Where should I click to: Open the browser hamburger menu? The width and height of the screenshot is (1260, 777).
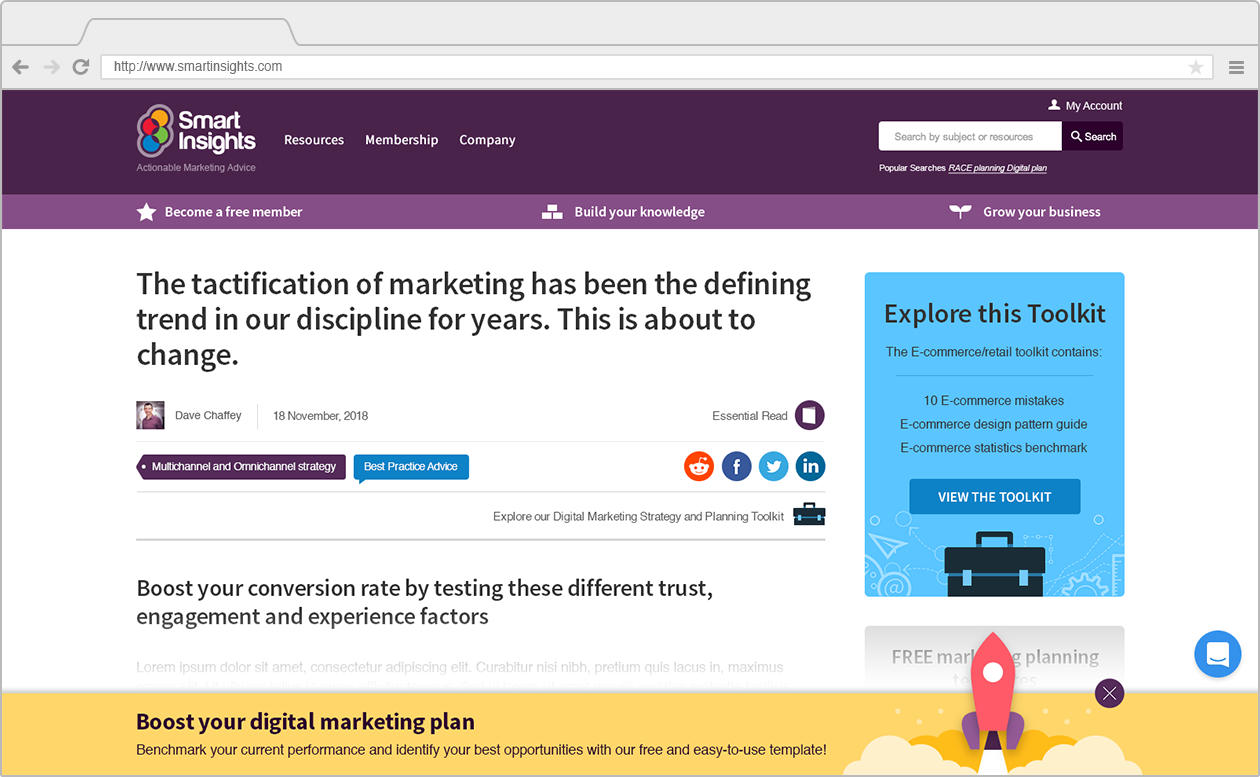(1236, 67)
